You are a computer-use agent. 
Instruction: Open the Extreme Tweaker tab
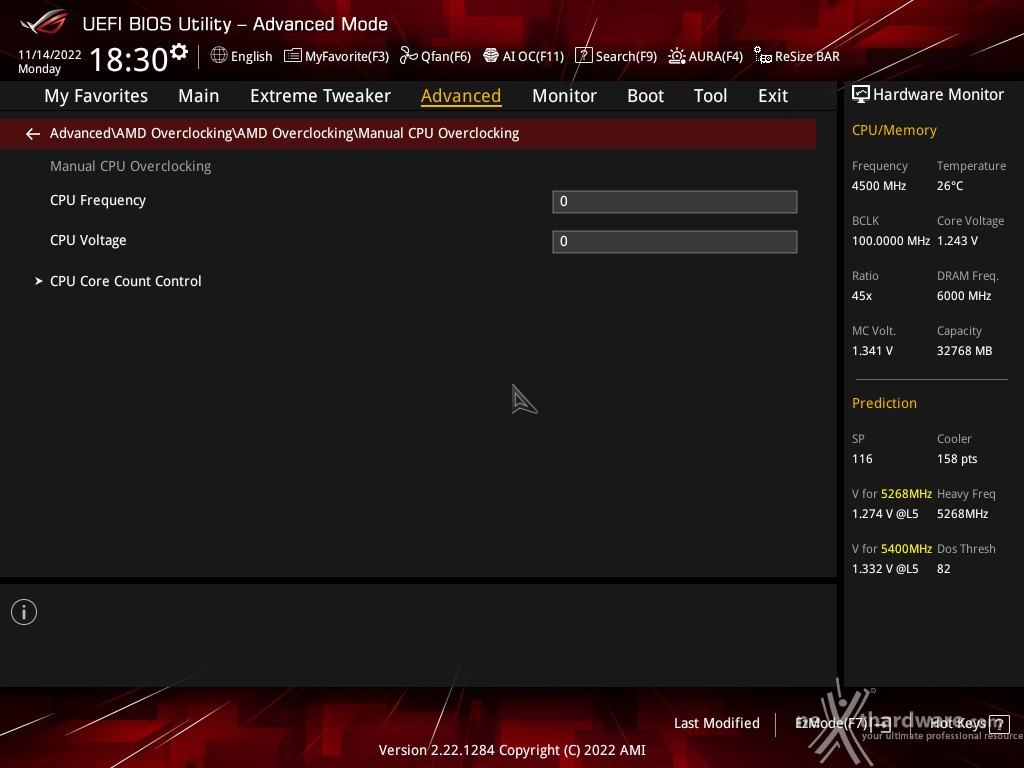(320, 96)
